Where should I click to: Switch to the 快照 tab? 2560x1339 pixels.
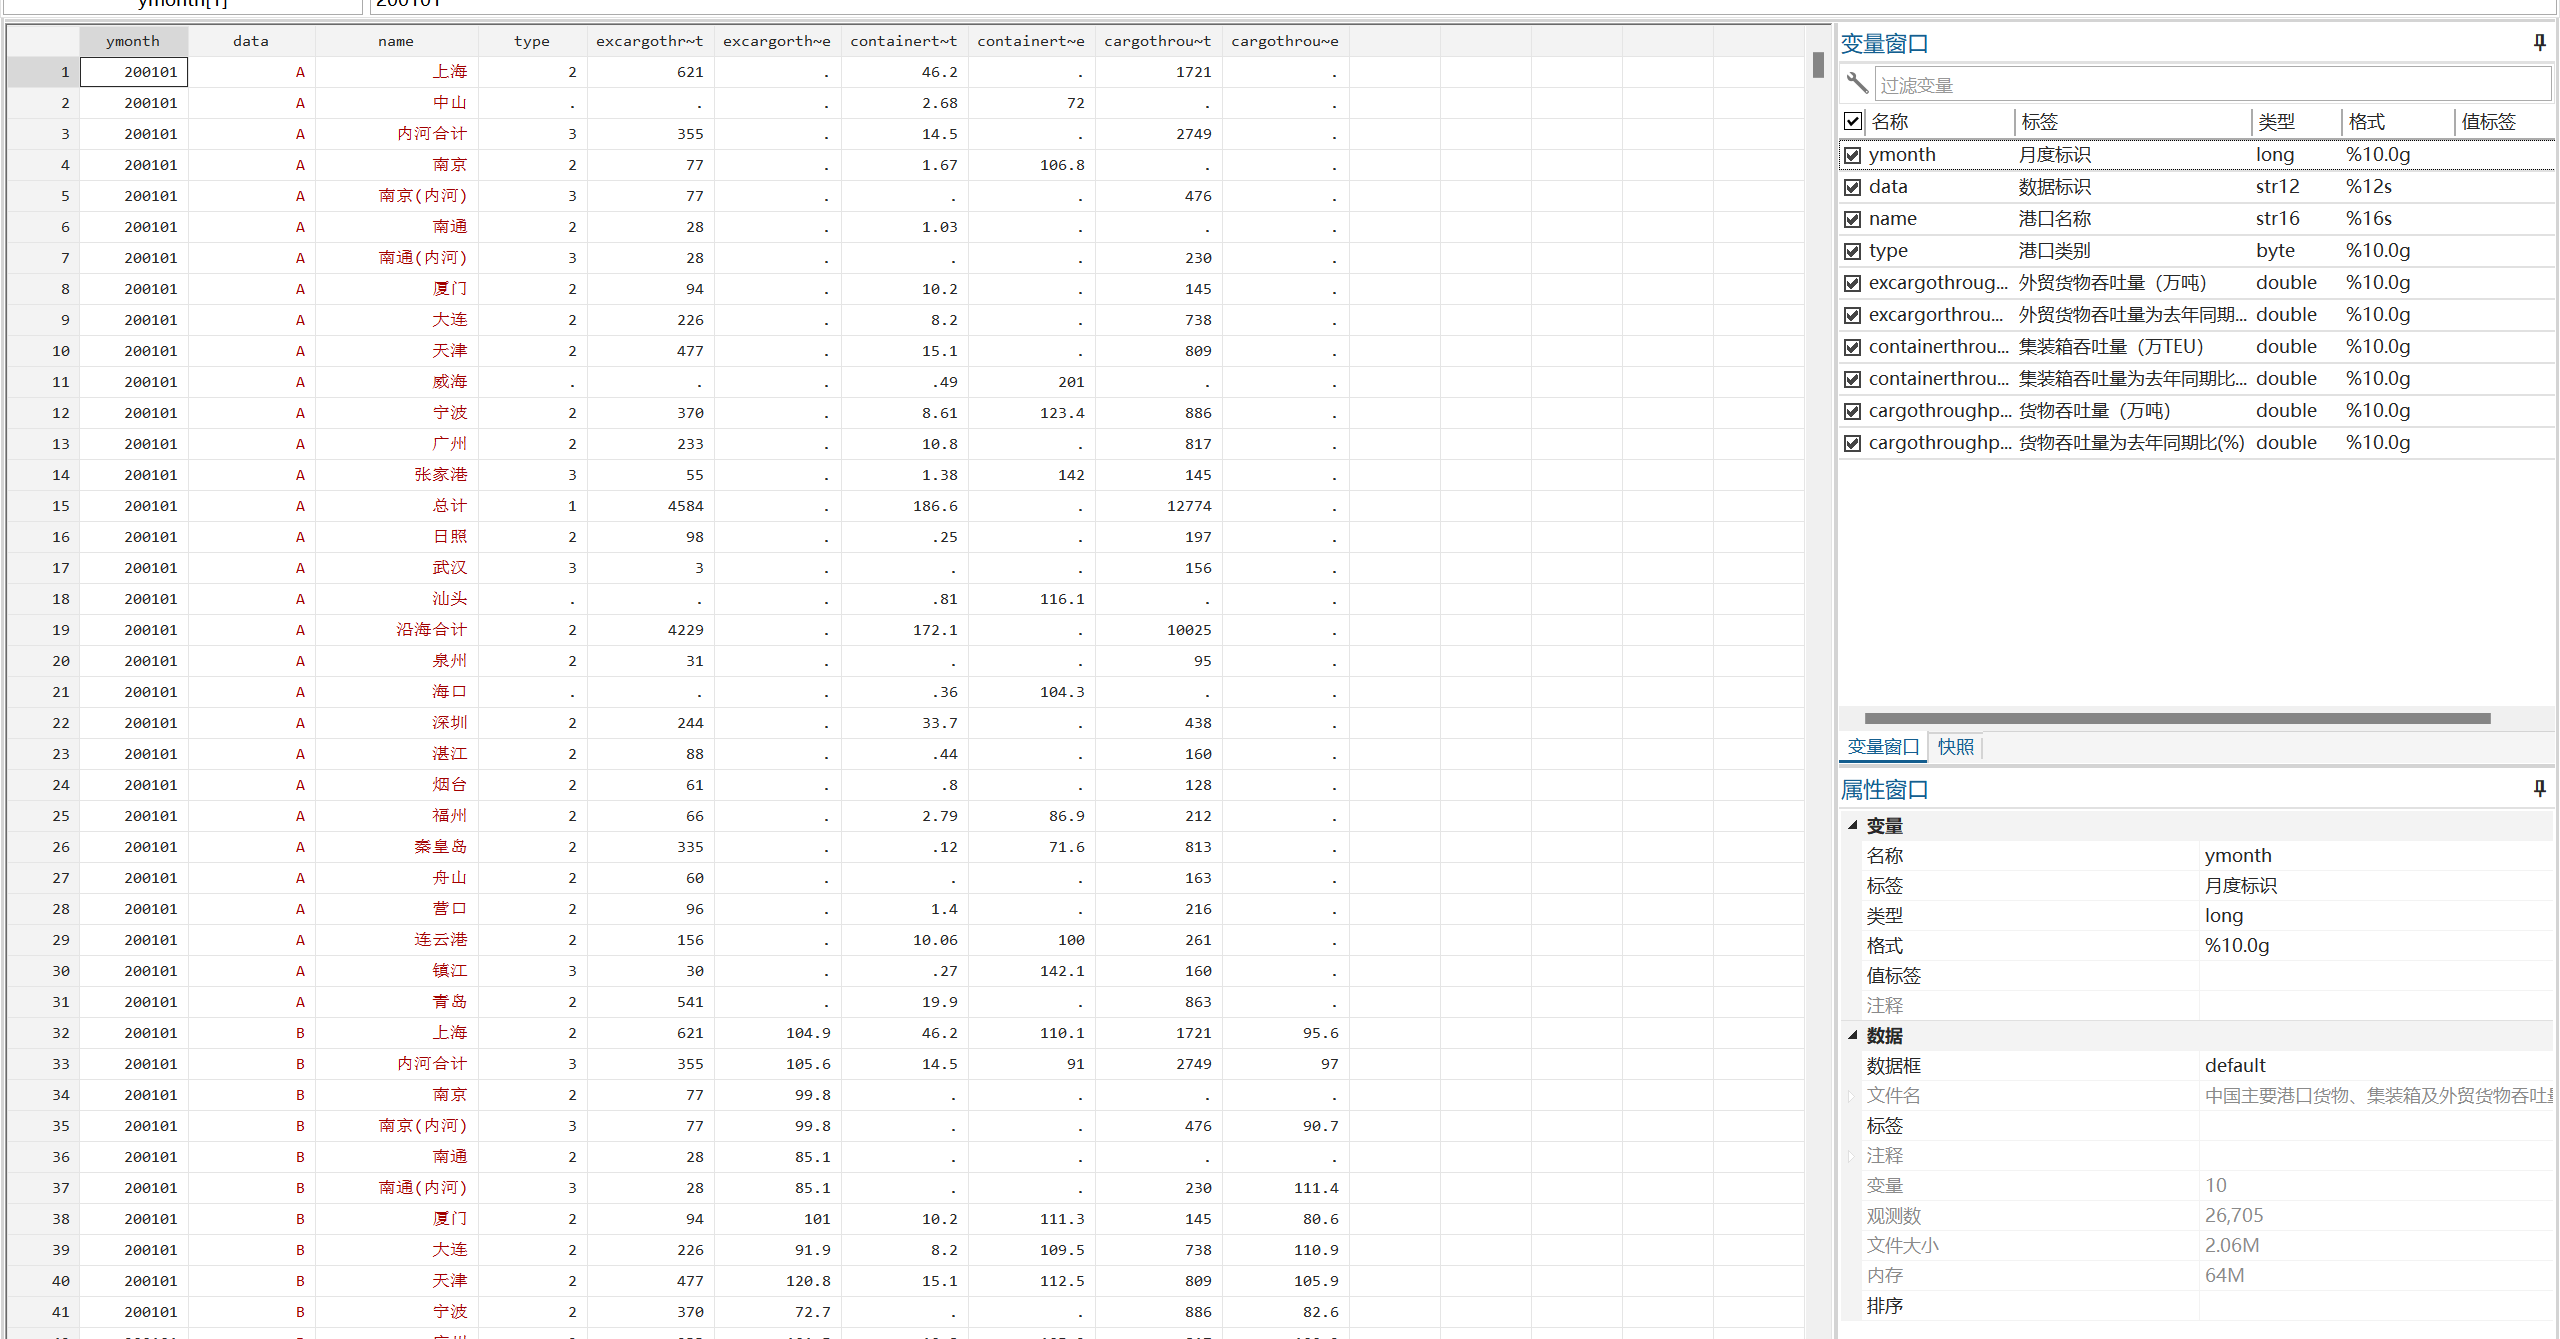coord(1955,746)
